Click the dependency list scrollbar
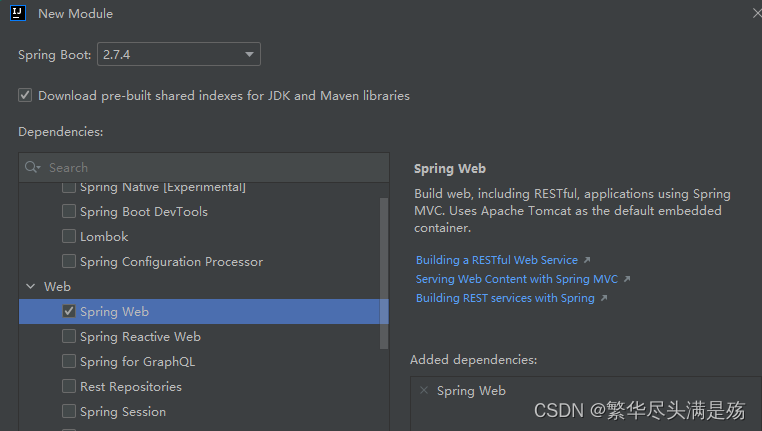 (384, 273)
